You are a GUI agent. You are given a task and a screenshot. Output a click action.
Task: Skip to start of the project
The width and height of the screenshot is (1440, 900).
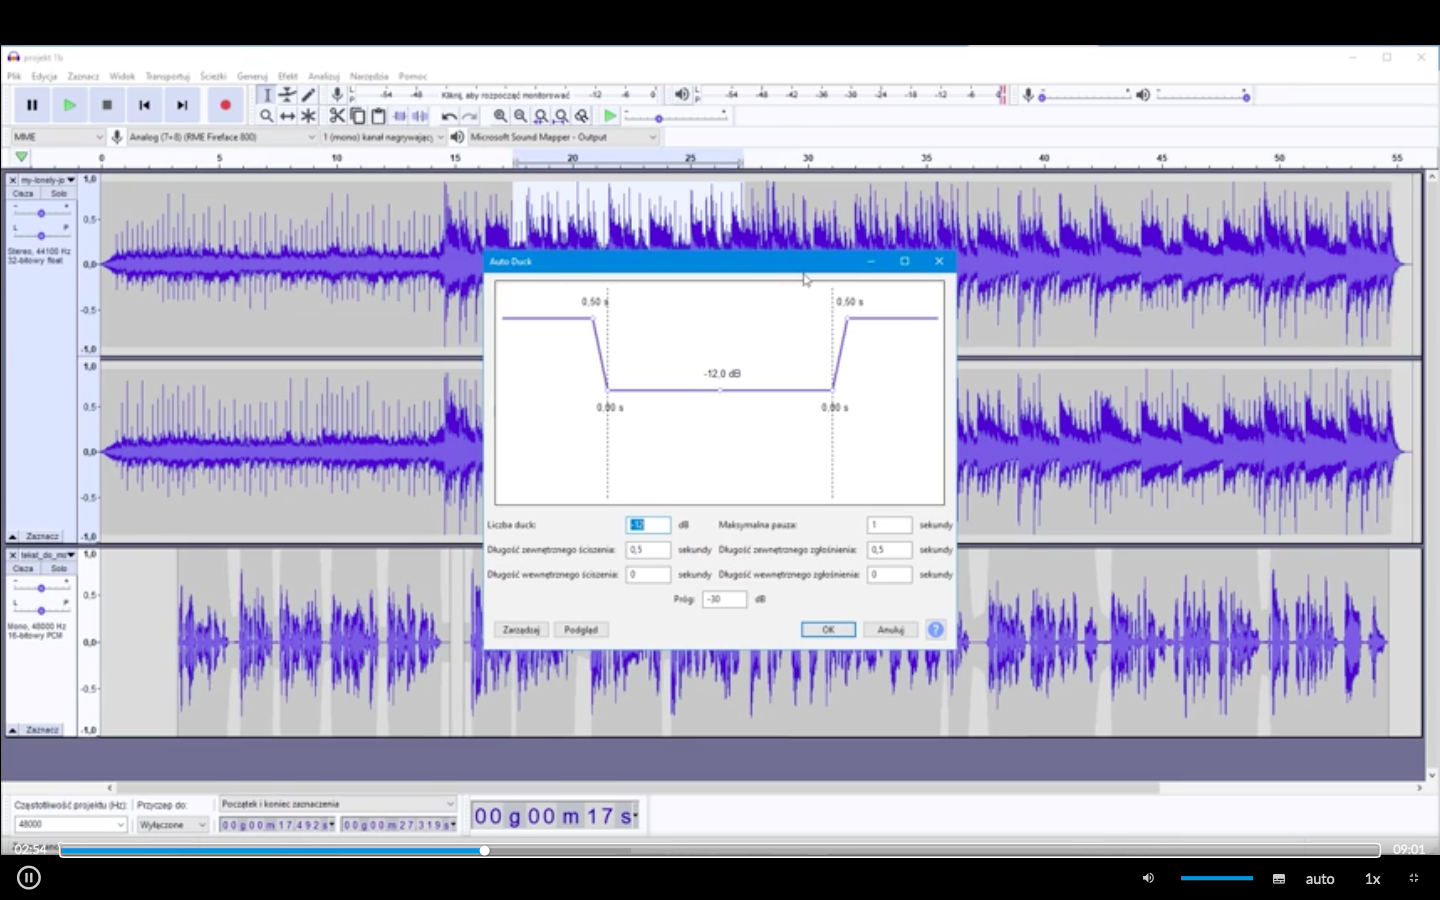pyautogui.click(x=145, y=105)
